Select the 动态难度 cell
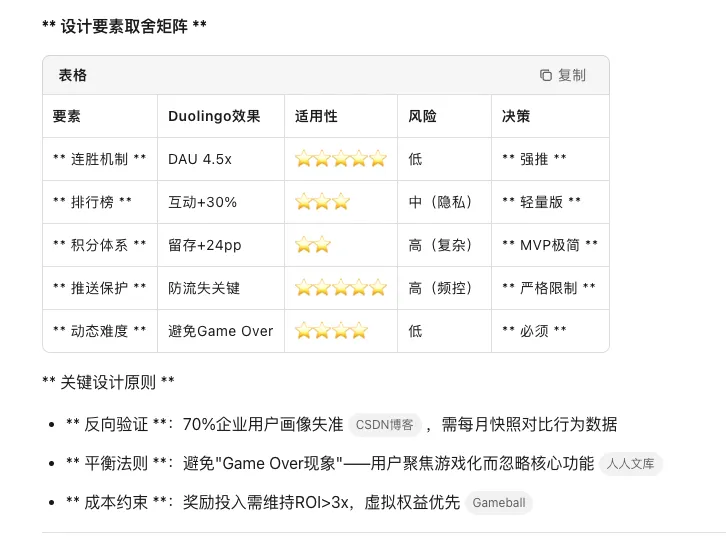Viewport: 726px width, 536px height. pyautogui.click(x=100, y=331)
